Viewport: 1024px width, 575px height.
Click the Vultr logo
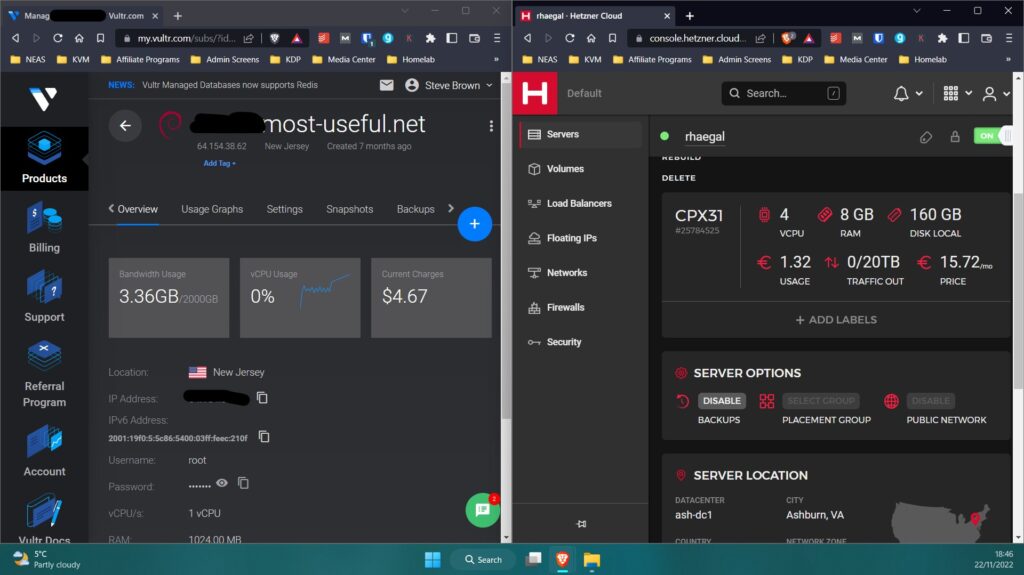[43, 99]
